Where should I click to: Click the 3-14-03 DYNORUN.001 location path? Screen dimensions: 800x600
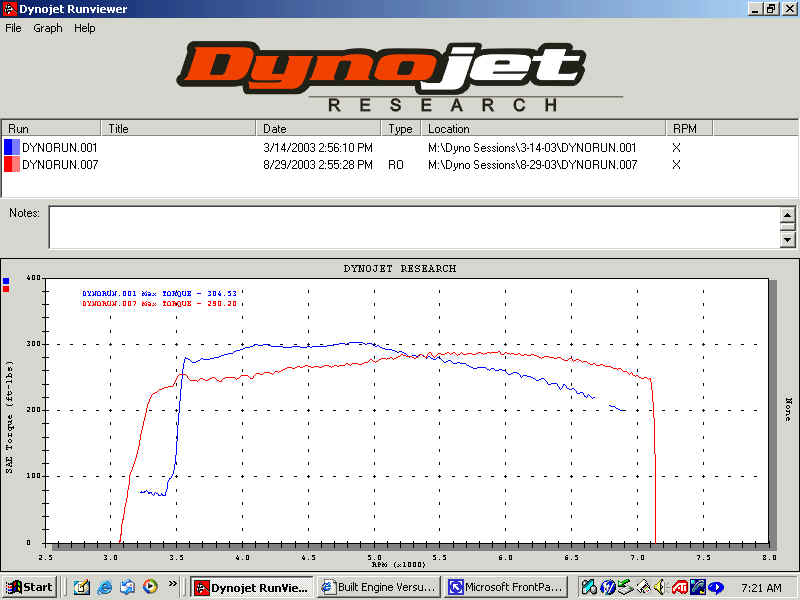pyautogui.click(x=532, y=147)
